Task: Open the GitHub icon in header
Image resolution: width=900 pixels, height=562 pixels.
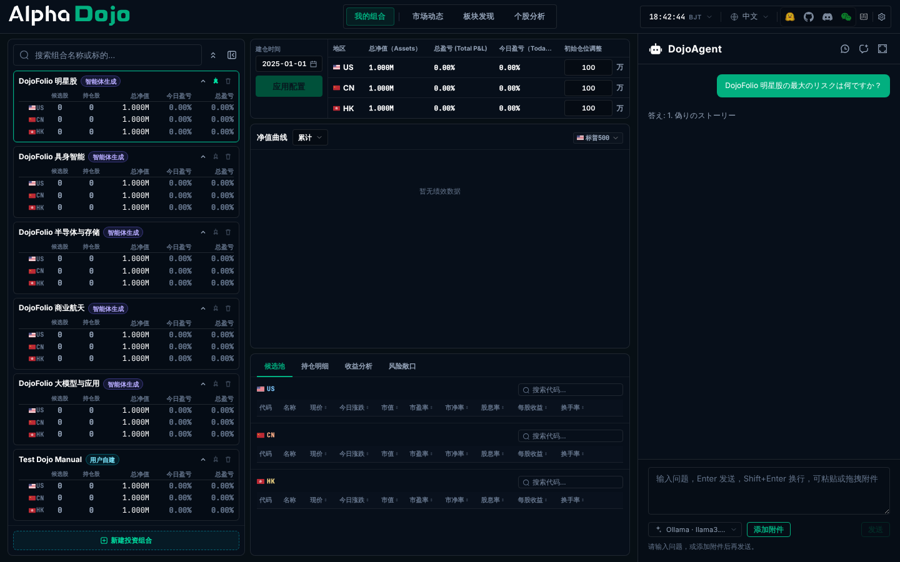Action: pyautogui.click(x=808, y=17)
